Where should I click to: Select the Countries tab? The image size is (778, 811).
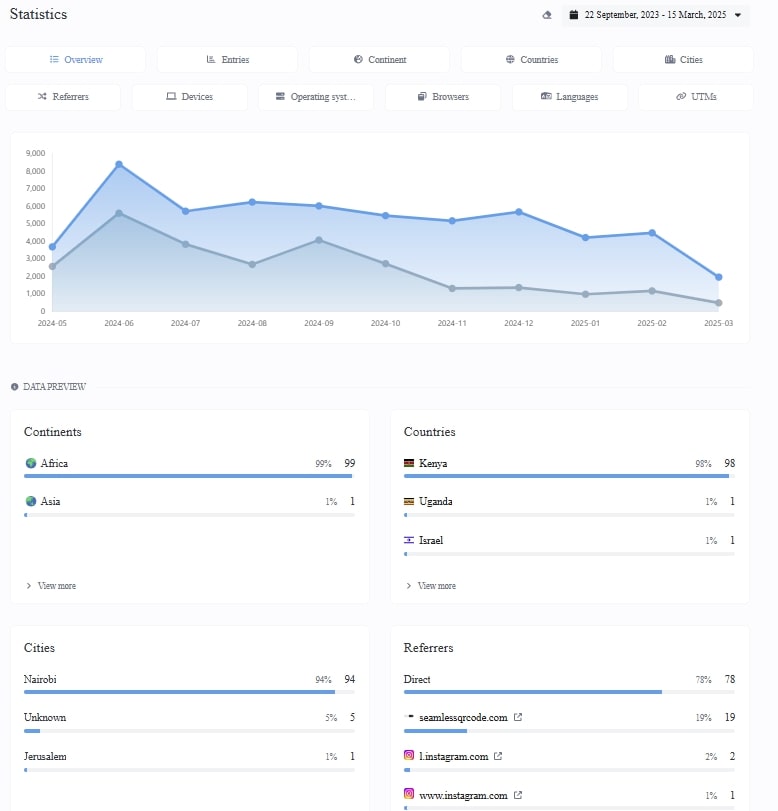531,60
